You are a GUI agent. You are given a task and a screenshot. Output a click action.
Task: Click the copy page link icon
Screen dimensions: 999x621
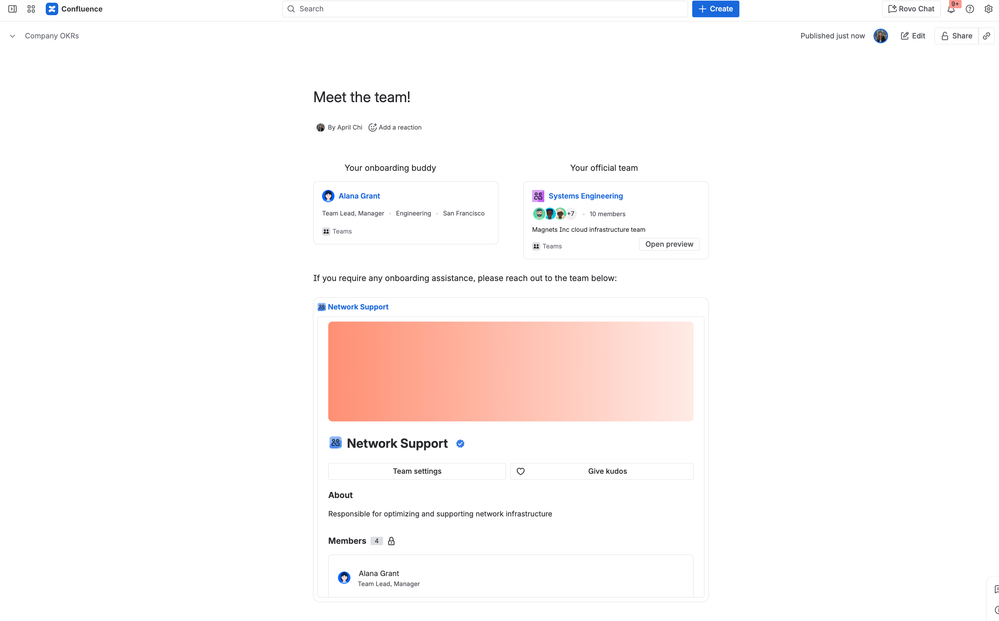[x=986, y=35]
